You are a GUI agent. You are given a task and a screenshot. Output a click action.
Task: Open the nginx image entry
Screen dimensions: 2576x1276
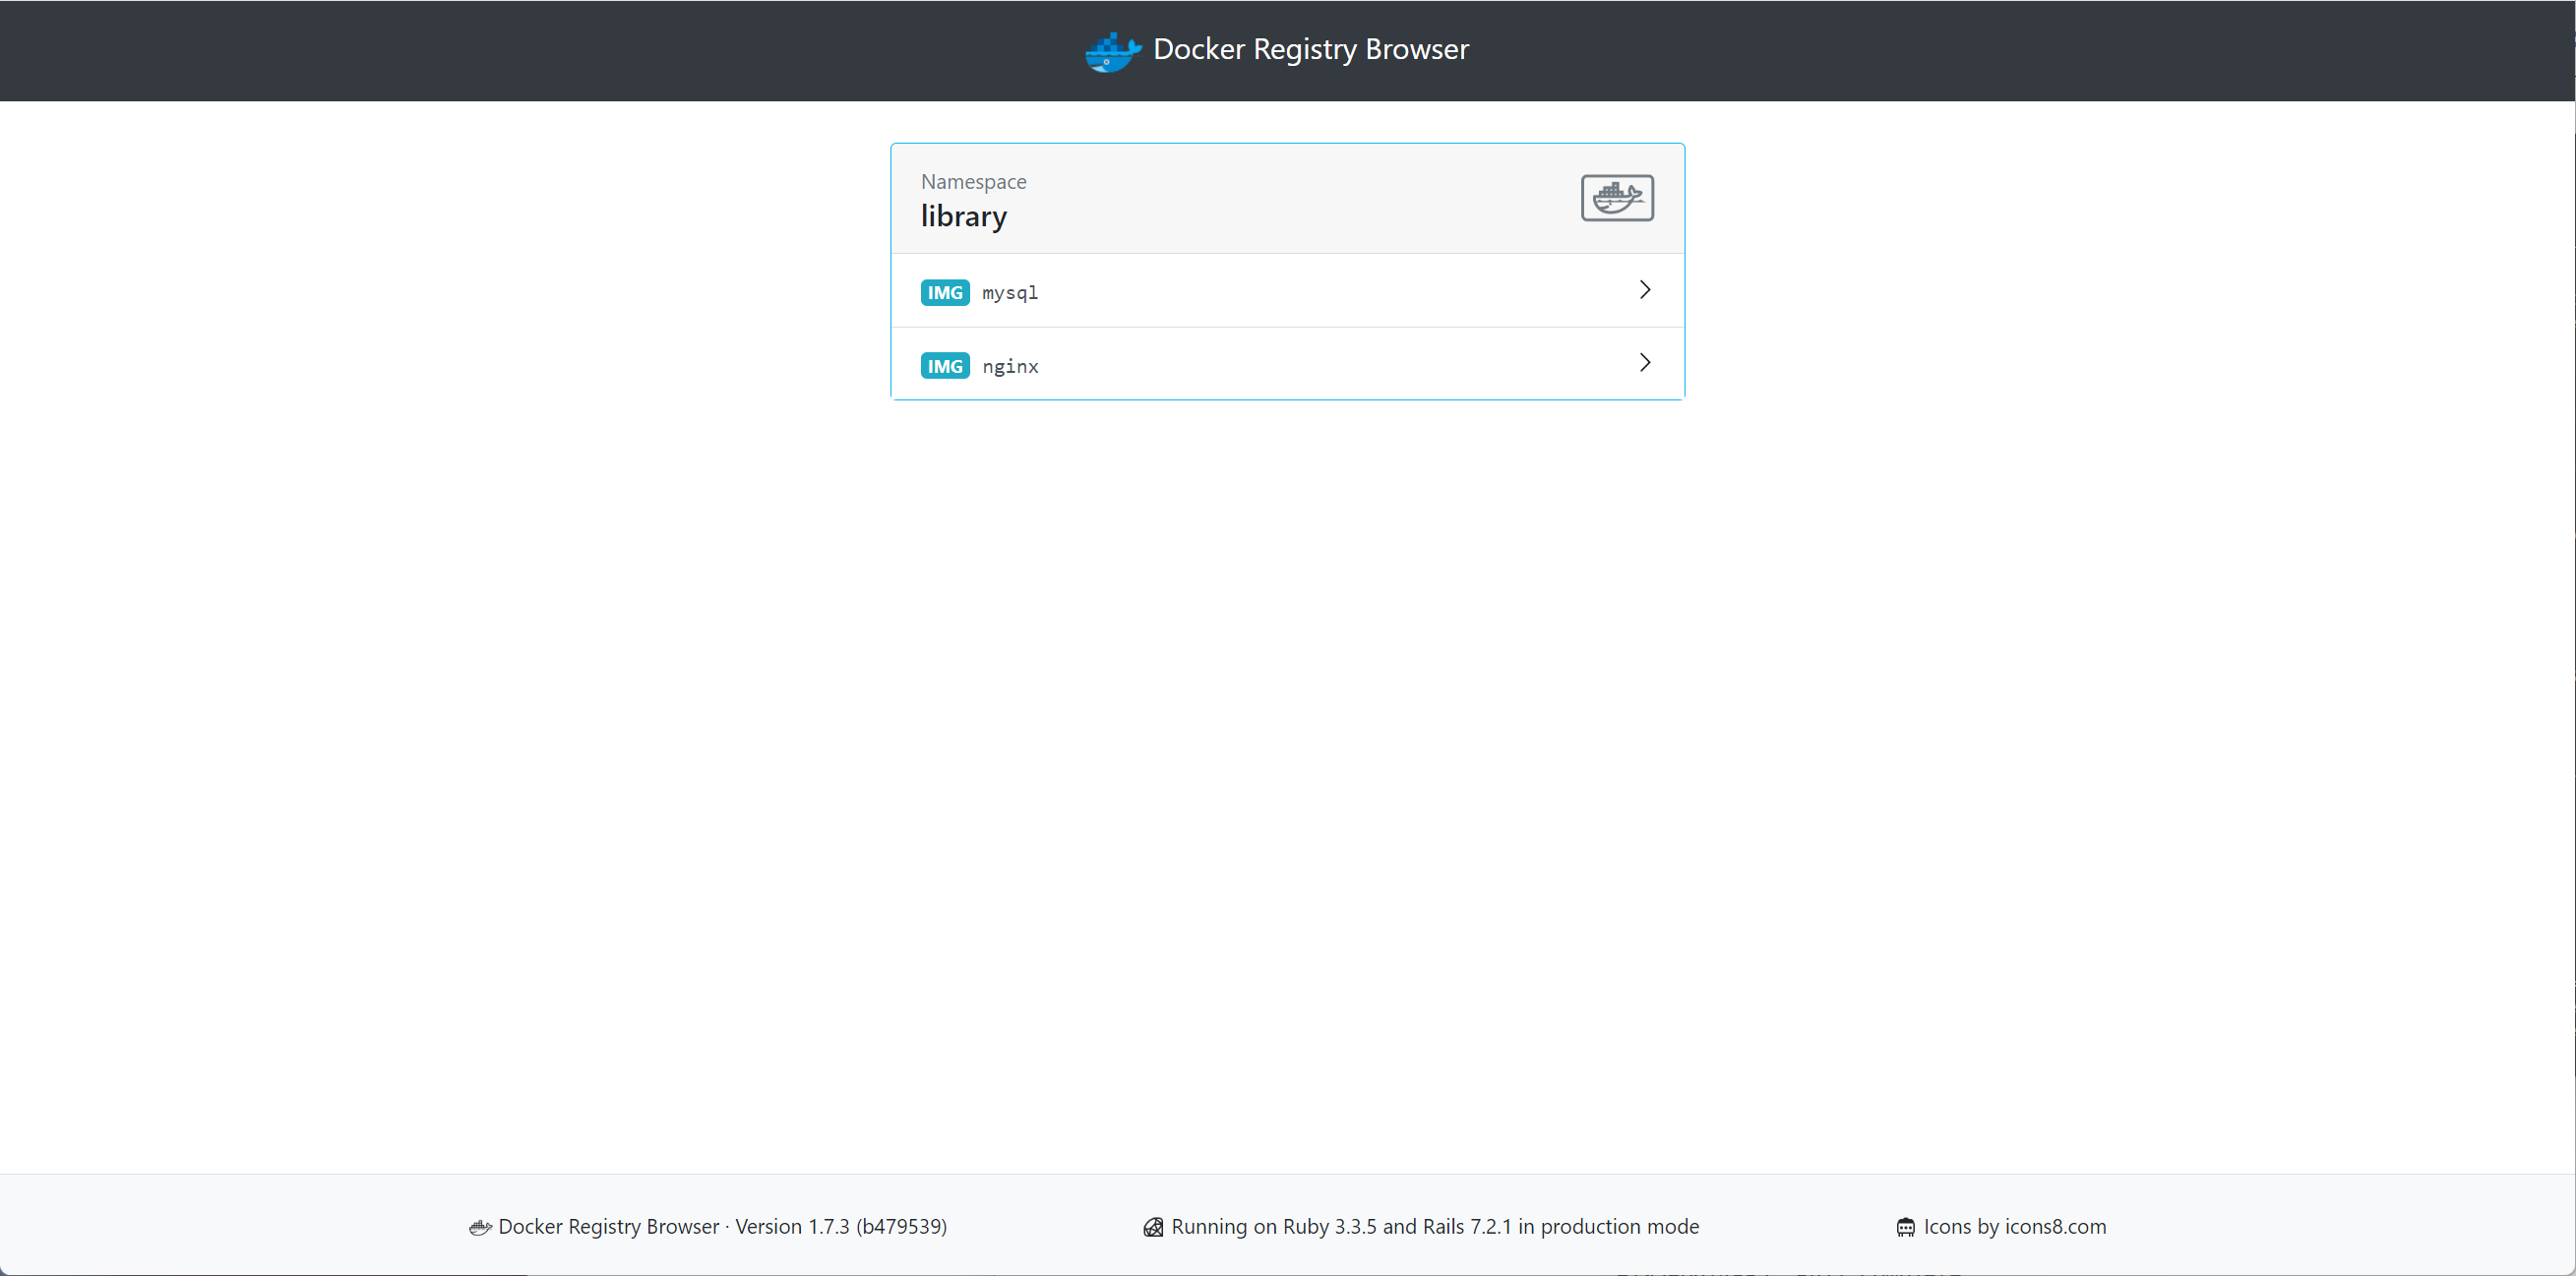(x=1287, y=364)
